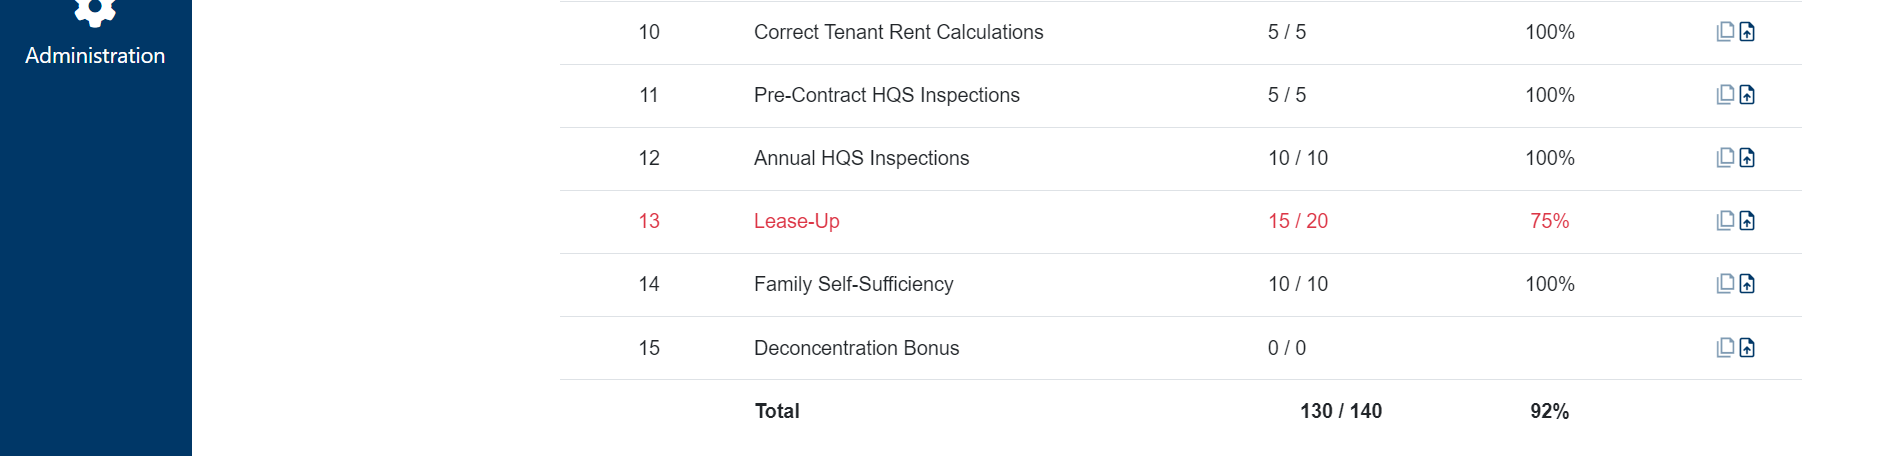Screen dimensions: 1879x456
Task: Upload file for Correct Tenant Rent Calculations
Action: click(1747, 32)
